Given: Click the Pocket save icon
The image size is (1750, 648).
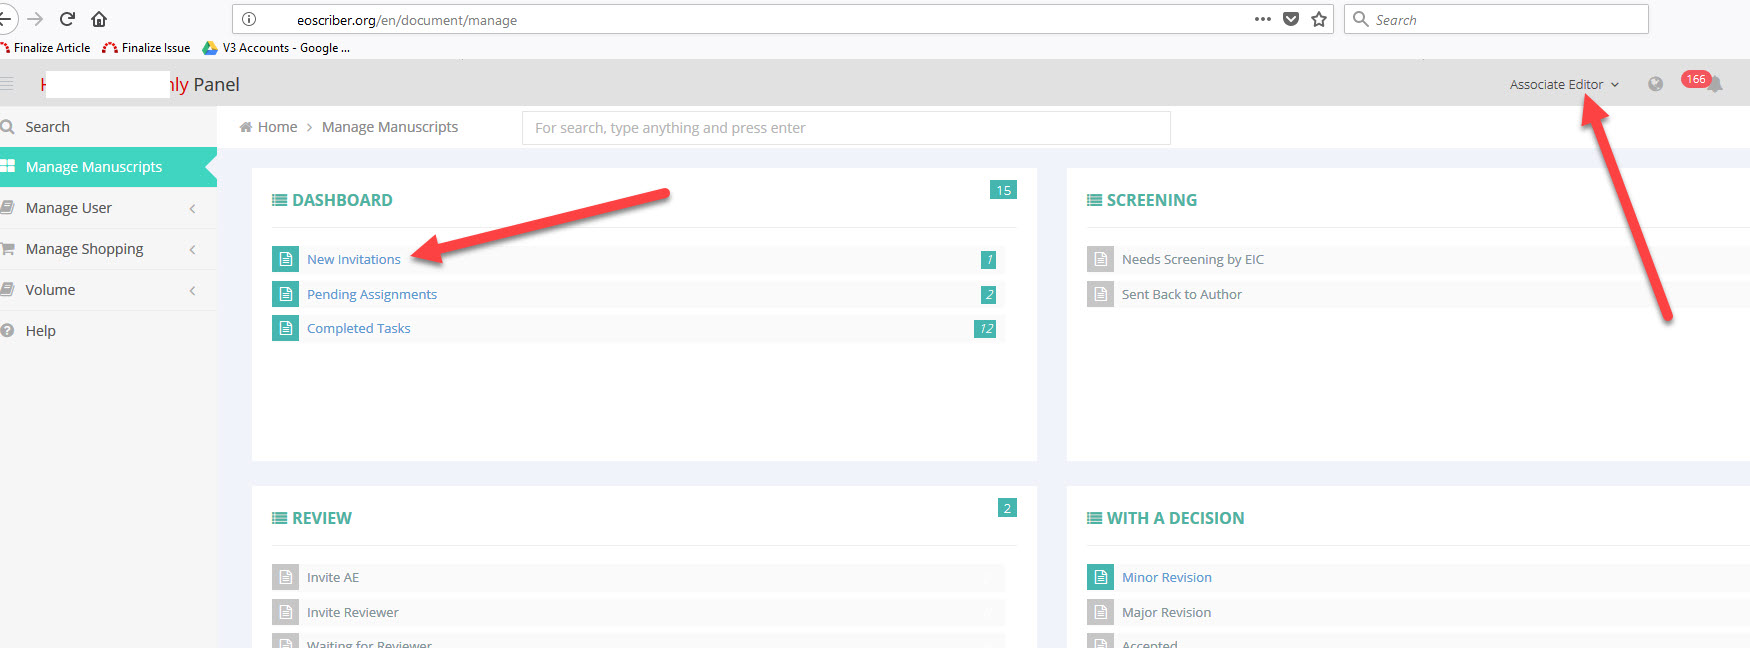Looking at the screenshot, I should point(1291,19).
